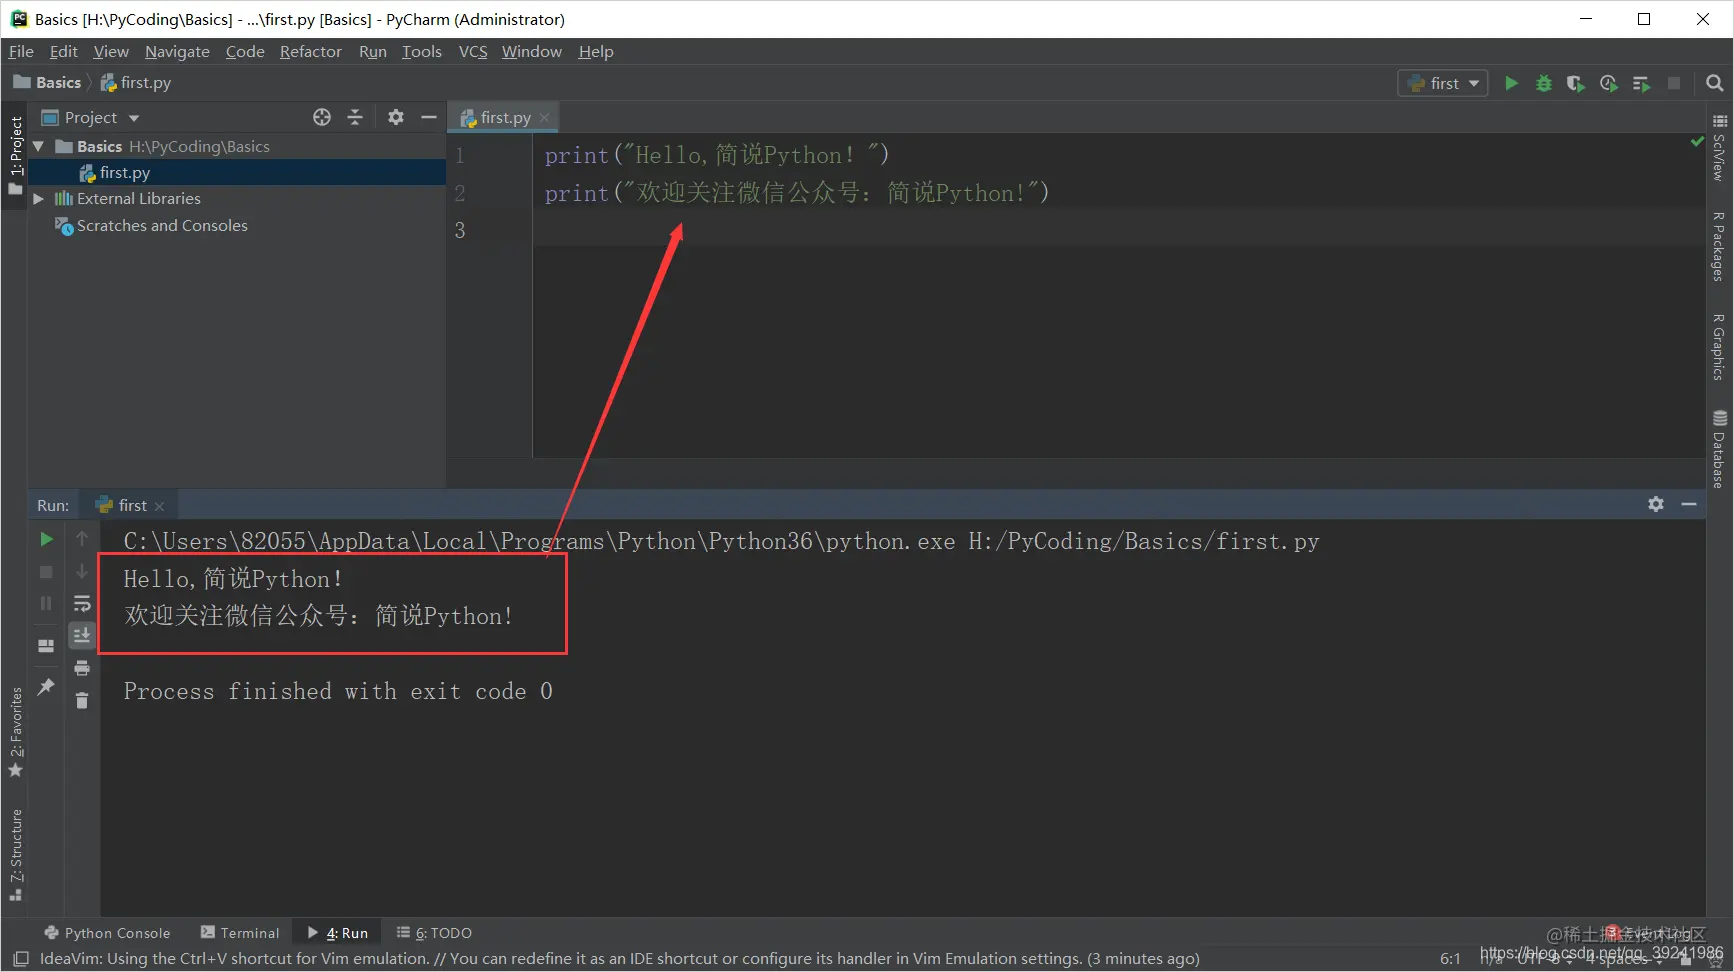
Task: Hide the Project tool window
Action: 429,117
